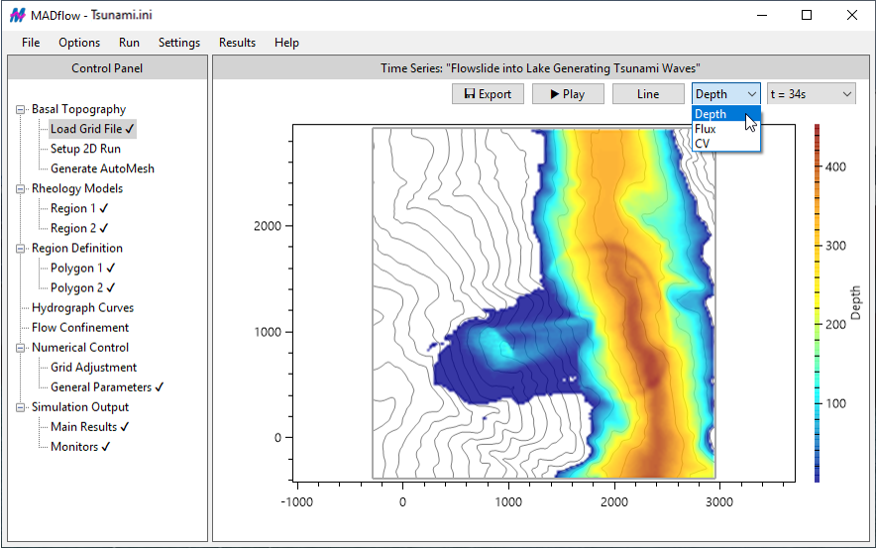
Task: Click the Export save icon button
Action: tap(488, 94)
